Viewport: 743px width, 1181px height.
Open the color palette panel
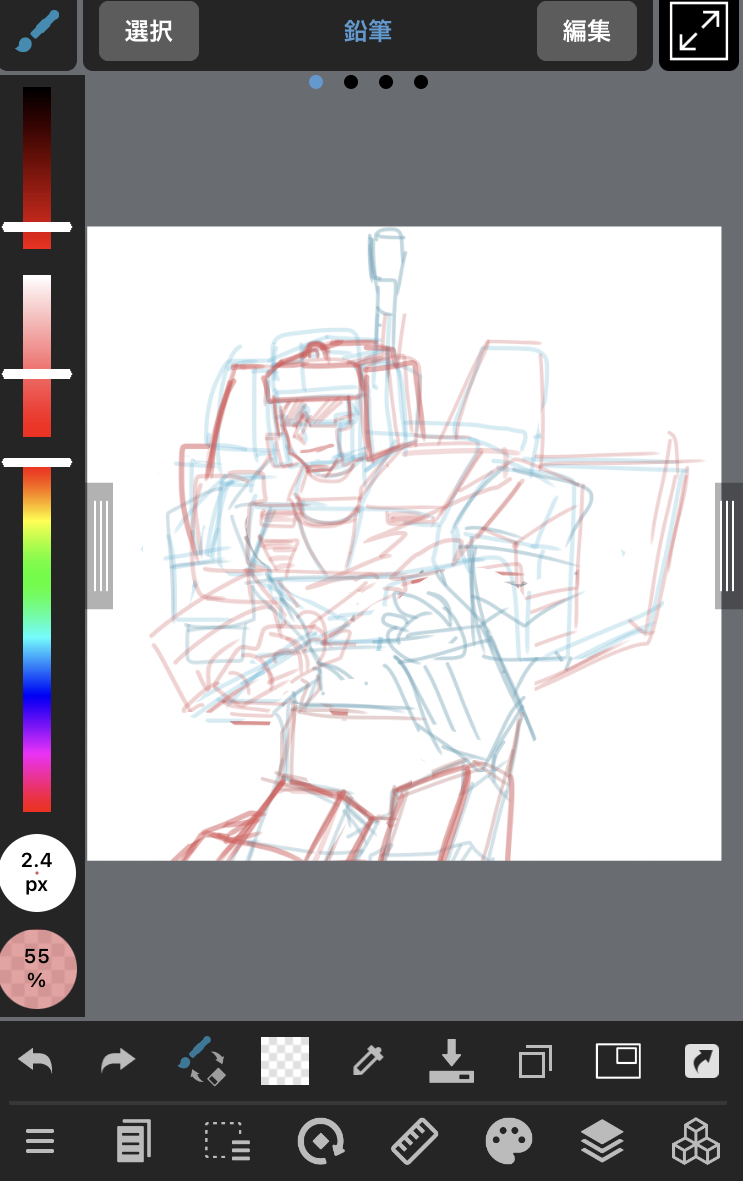pos(509,1140)
